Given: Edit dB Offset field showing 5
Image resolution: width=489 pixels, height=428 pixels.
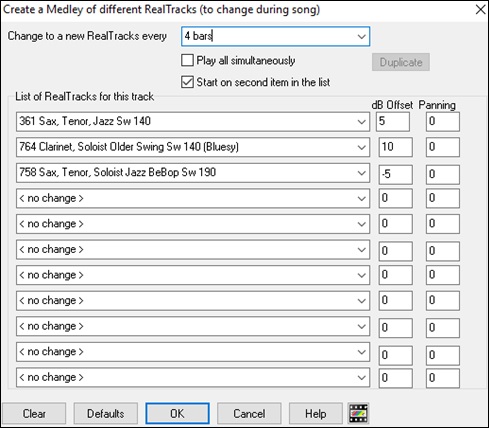Looking at the screenshot, I should (393, 122).
